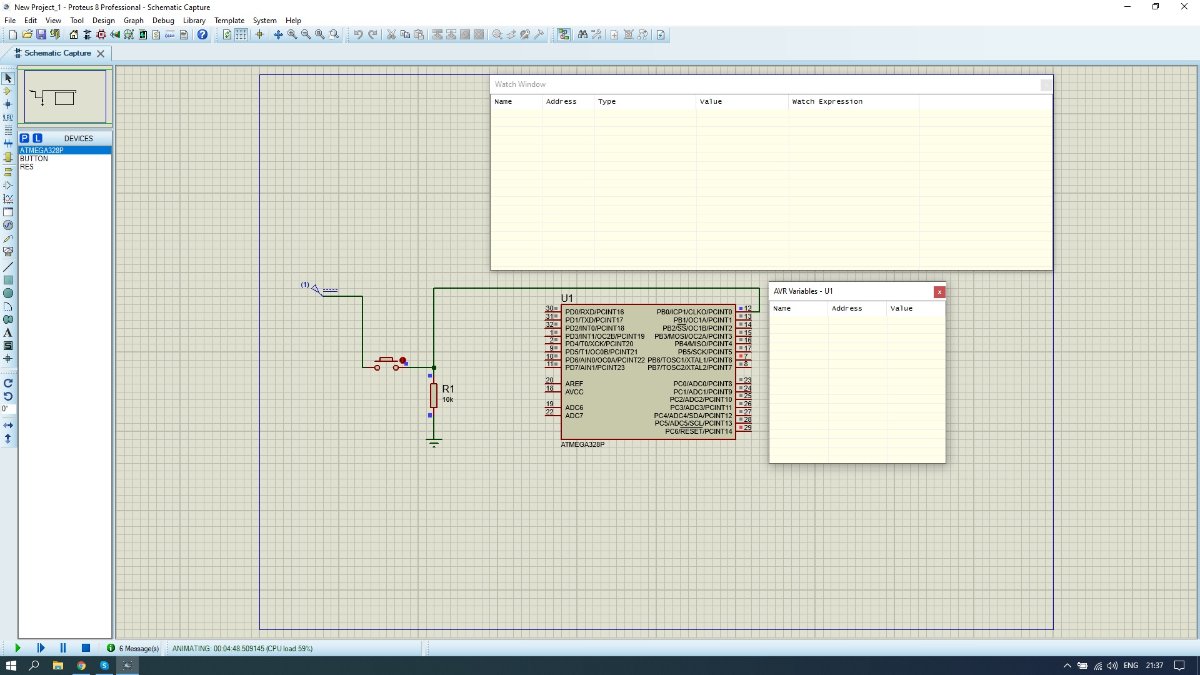Screen dimensions: 1200x675
Task: Open the System menu
Action: [x=264, y=20]
